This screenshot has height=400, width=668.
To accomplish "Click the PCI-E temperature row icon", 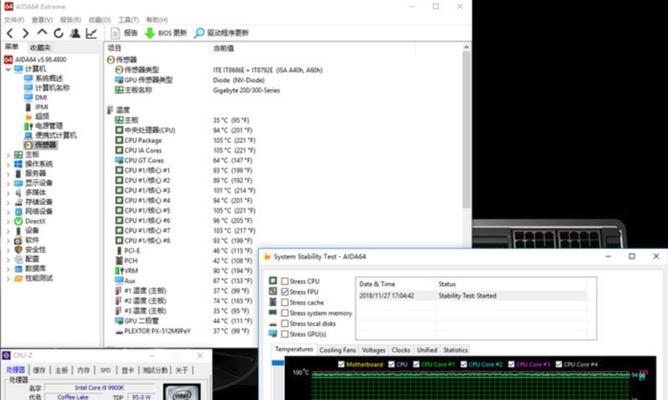I will 119,250.
